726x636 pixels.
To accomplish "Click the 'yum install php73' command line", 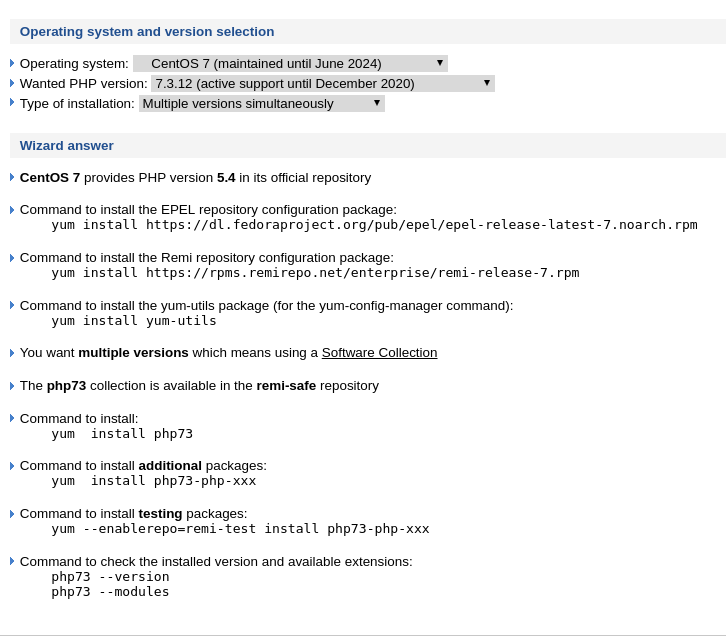I will click(122, 434).
